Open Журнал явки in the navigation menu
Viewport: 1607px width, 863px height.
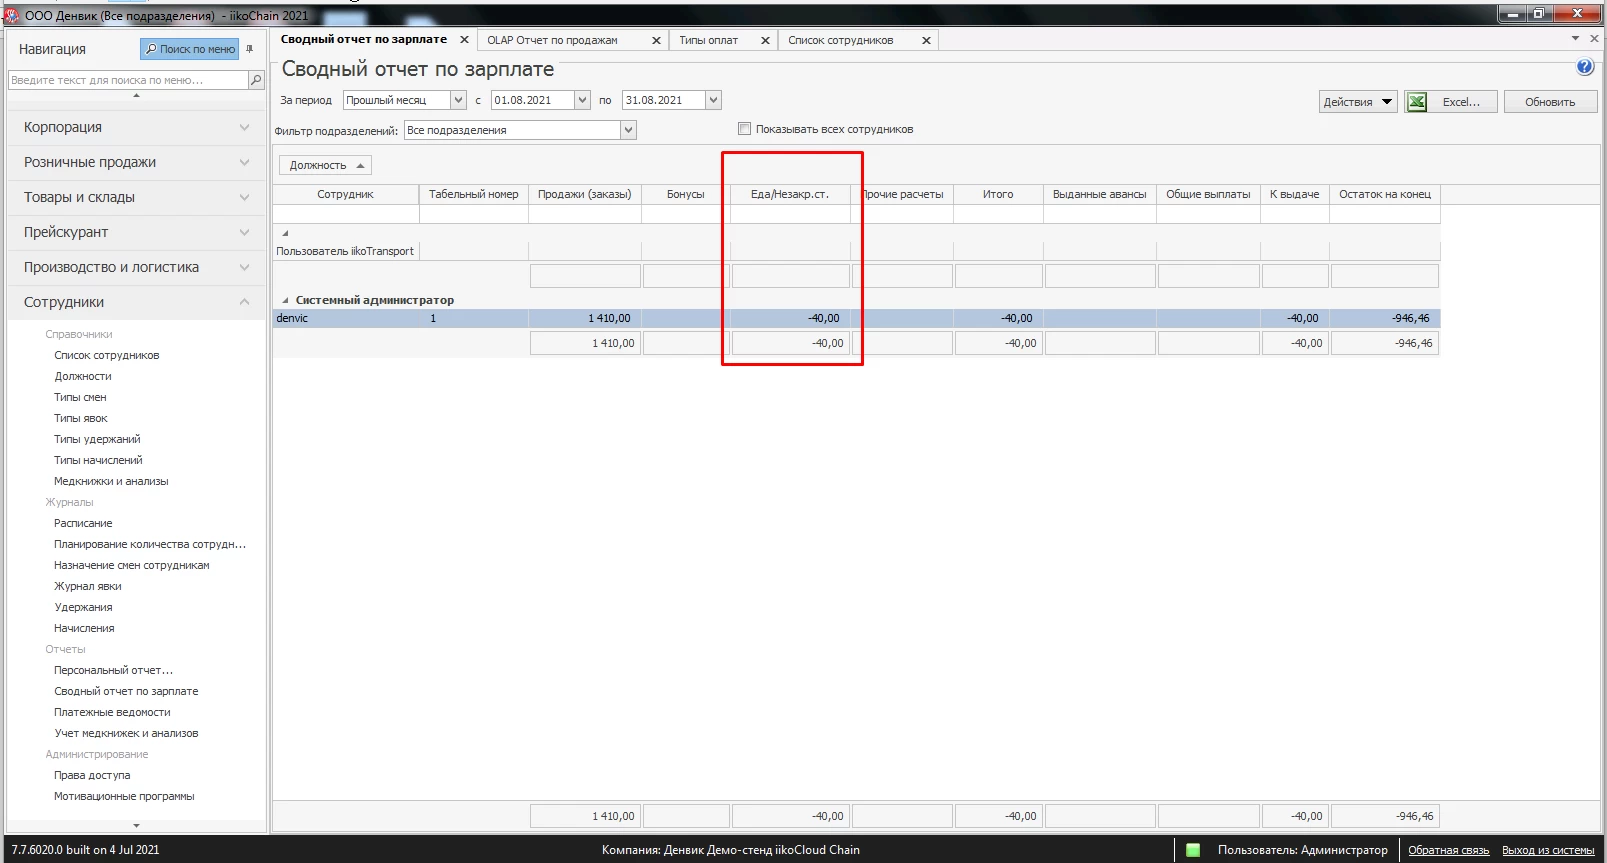88,586
